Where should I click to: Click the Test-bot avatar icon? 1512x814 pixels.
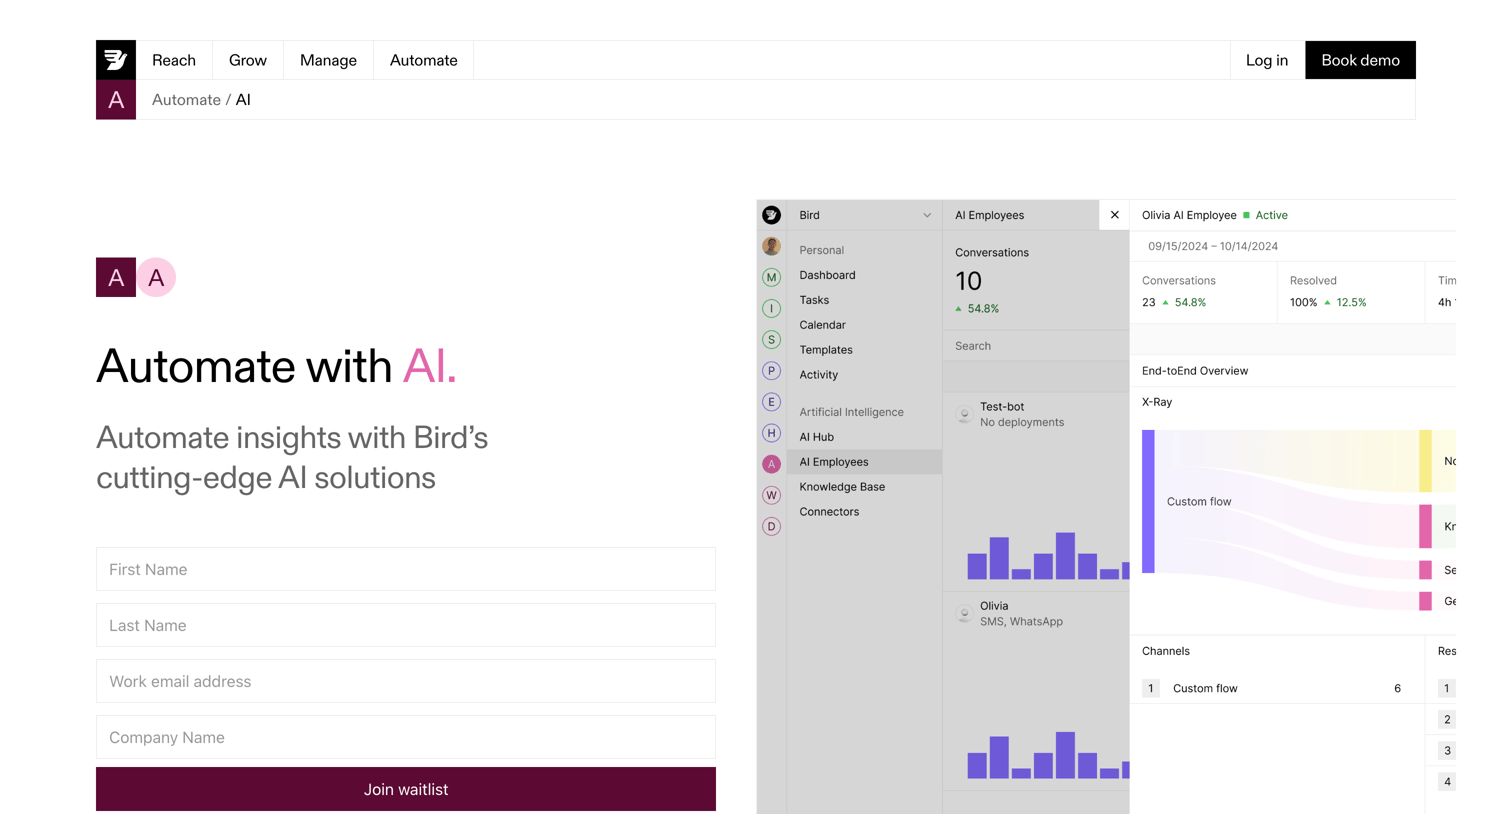point(964,414)
